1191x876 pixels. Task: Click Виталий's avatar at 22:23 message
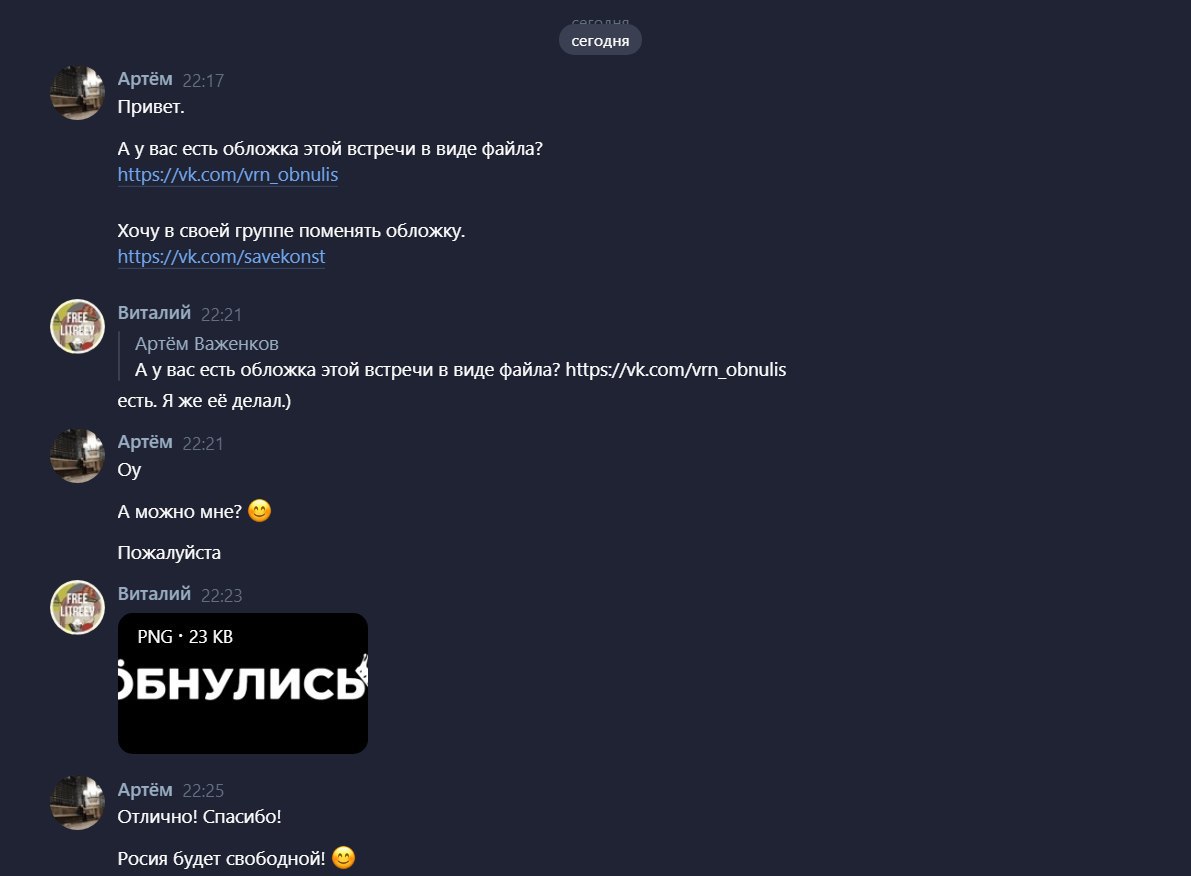pyautogui.click(x=77, y=608)
